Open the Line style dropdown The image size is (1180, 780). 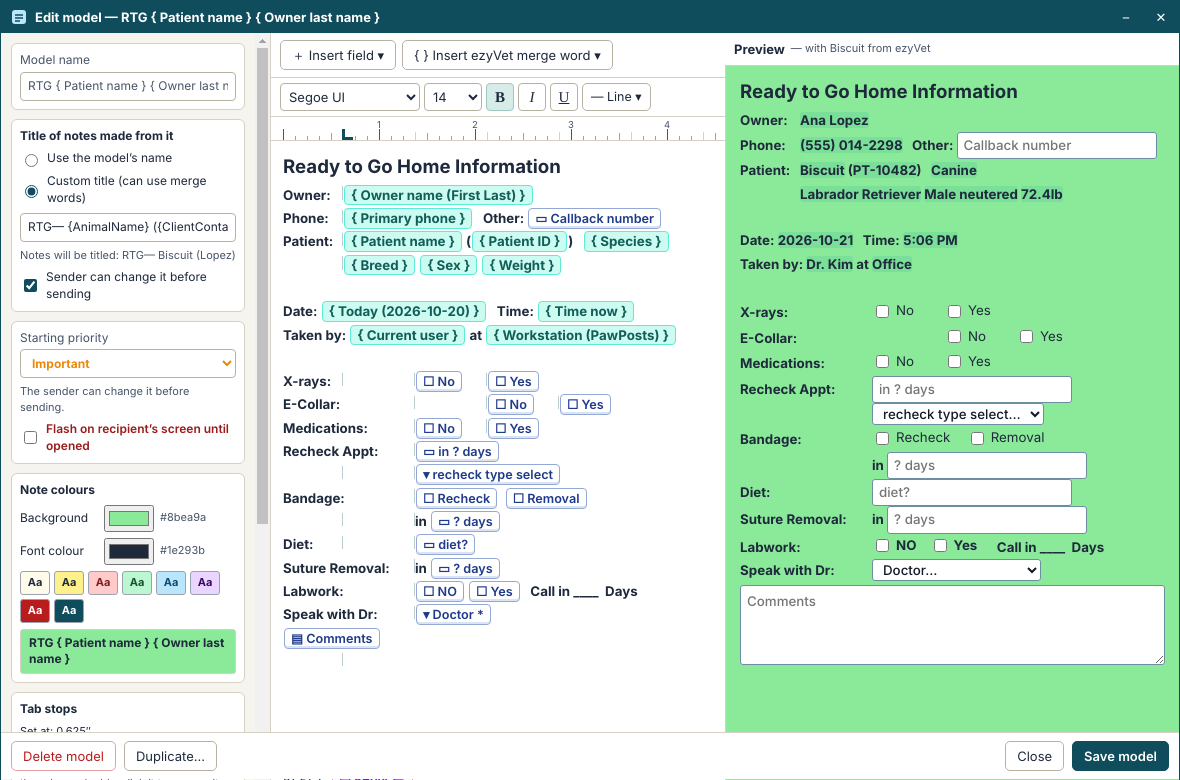coord(616,97)
